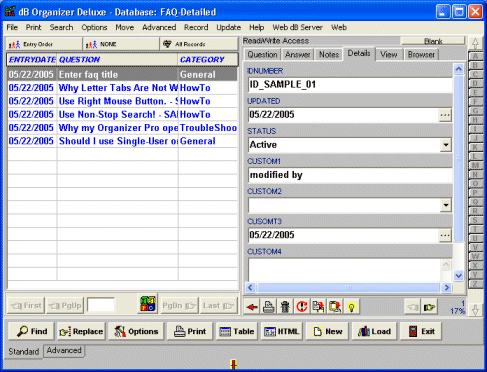
Task: Click the Replace button
Action: [81, 331]
